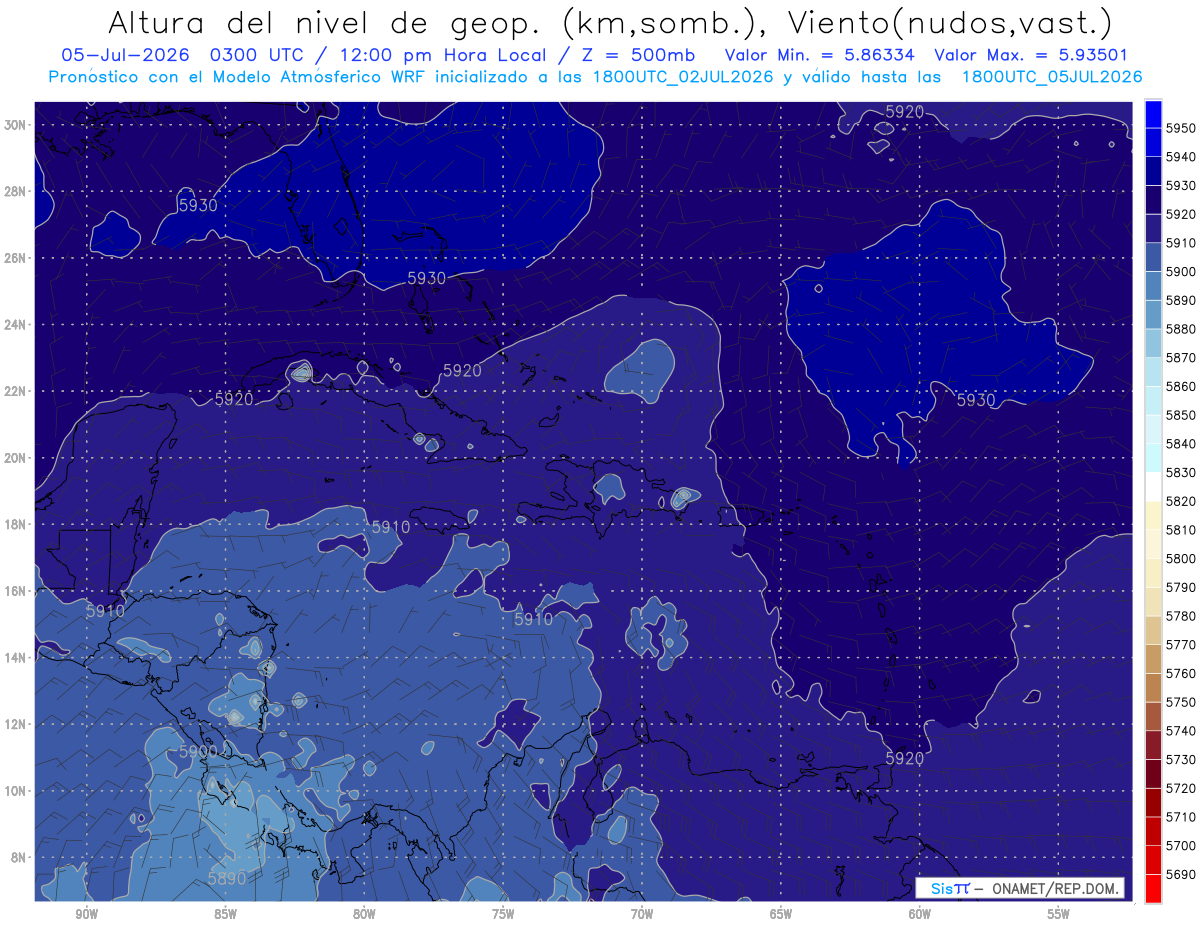Click the 5850 color scale label
1200x927 pixels.
(x=1182, y=415)
